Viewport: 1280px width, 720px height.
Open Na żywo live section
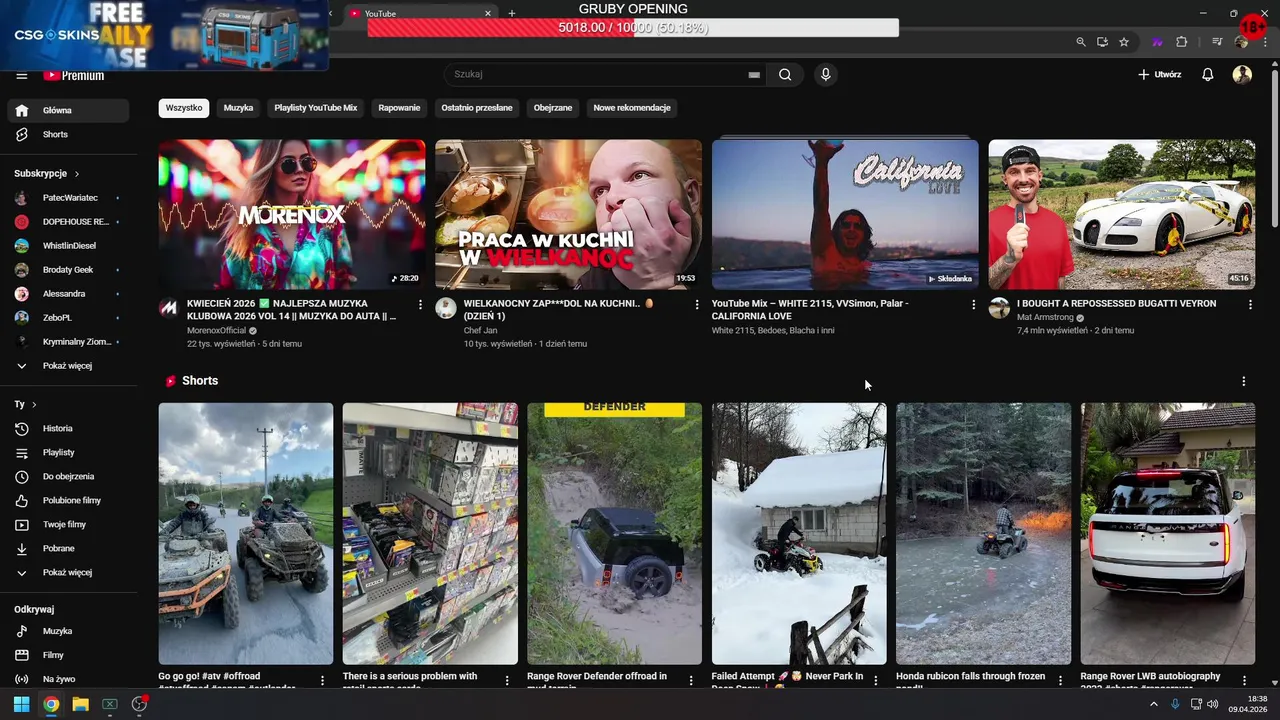[x=68, y=679]
